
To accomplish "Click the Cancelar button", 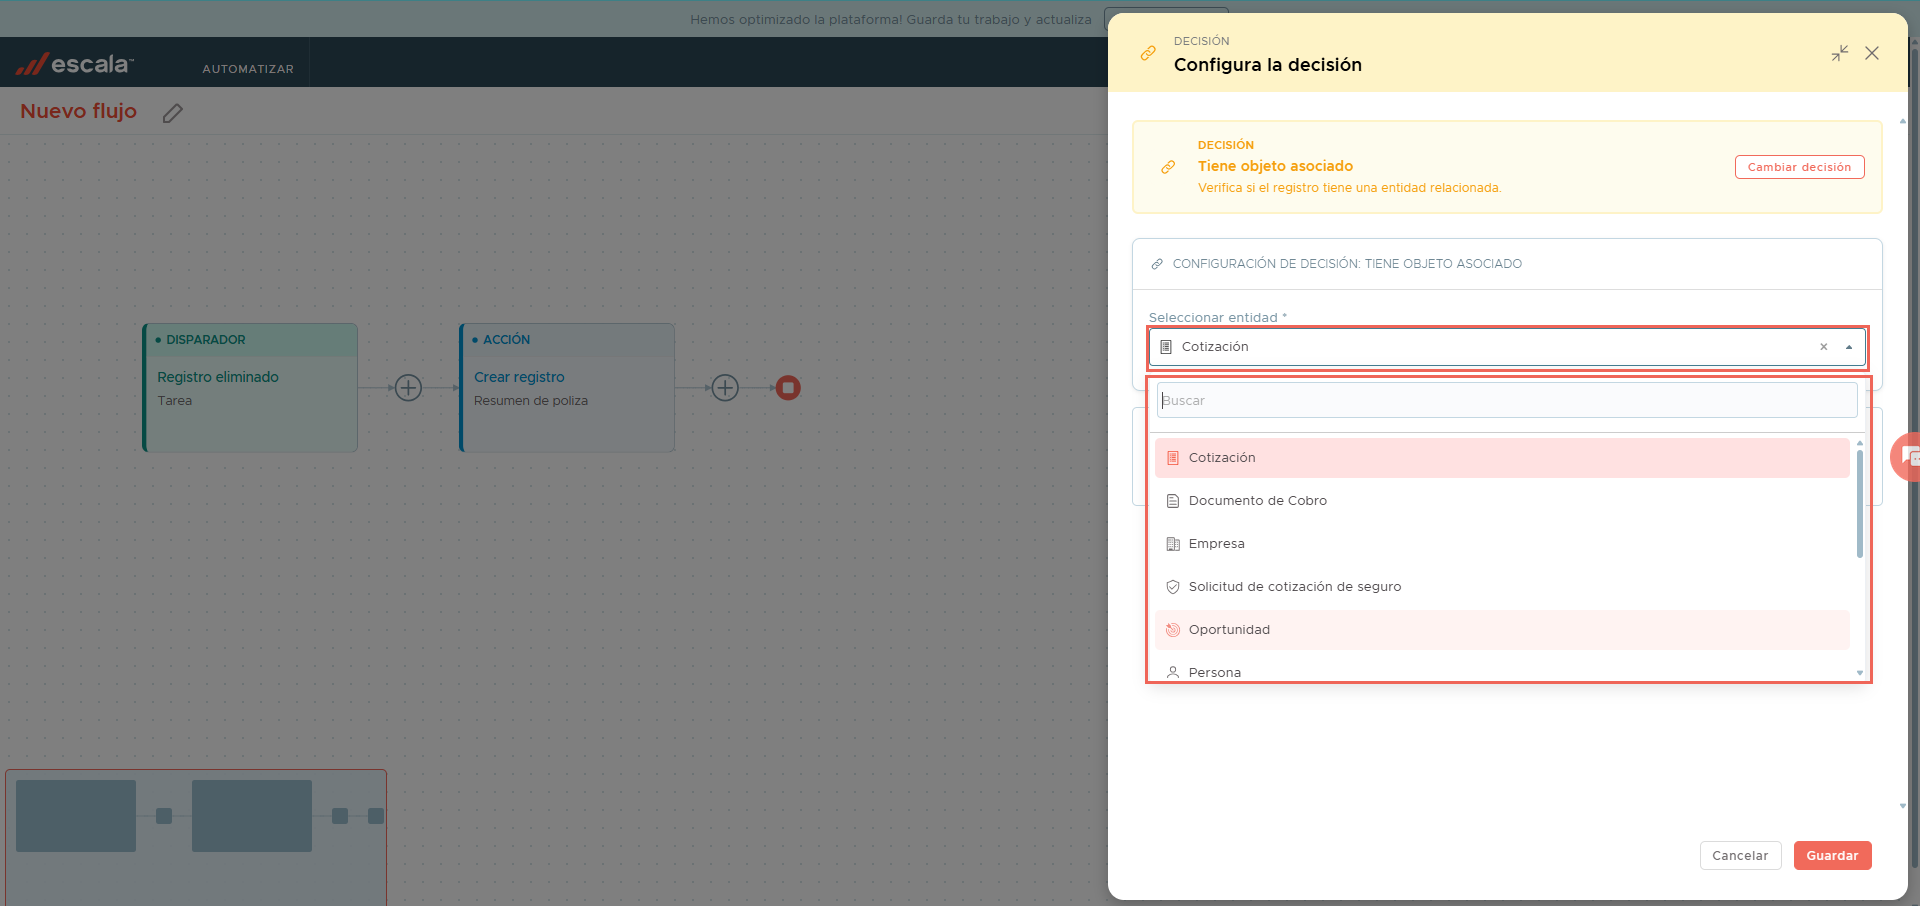I will tap(1740, 856).
